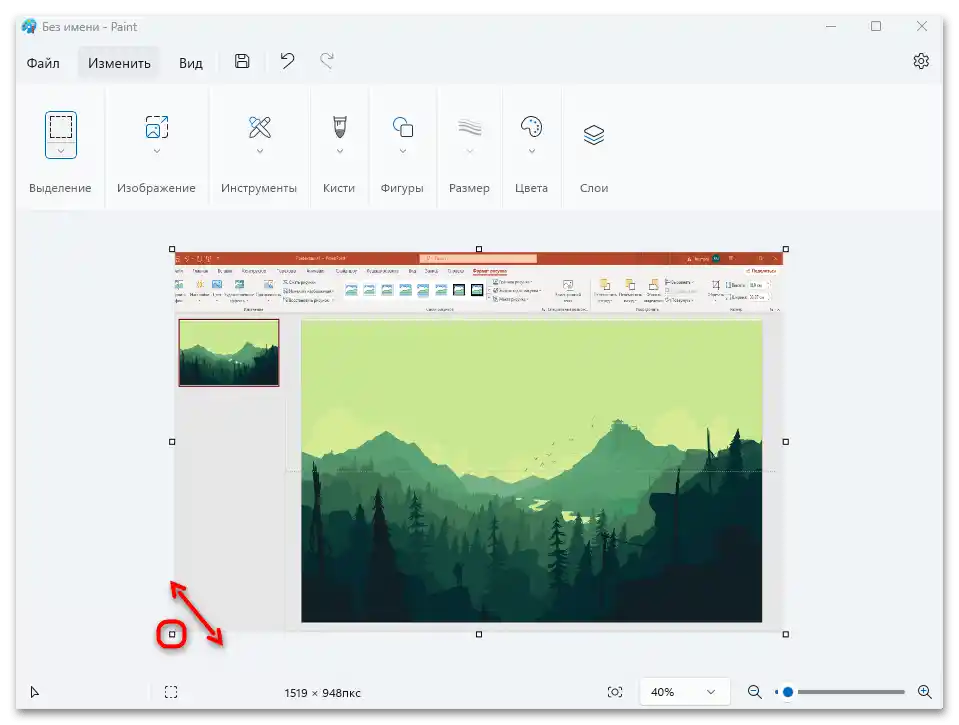This screenshot has width=959, height=725.
Task: Open the Вид menu
Action: point(191,63)
